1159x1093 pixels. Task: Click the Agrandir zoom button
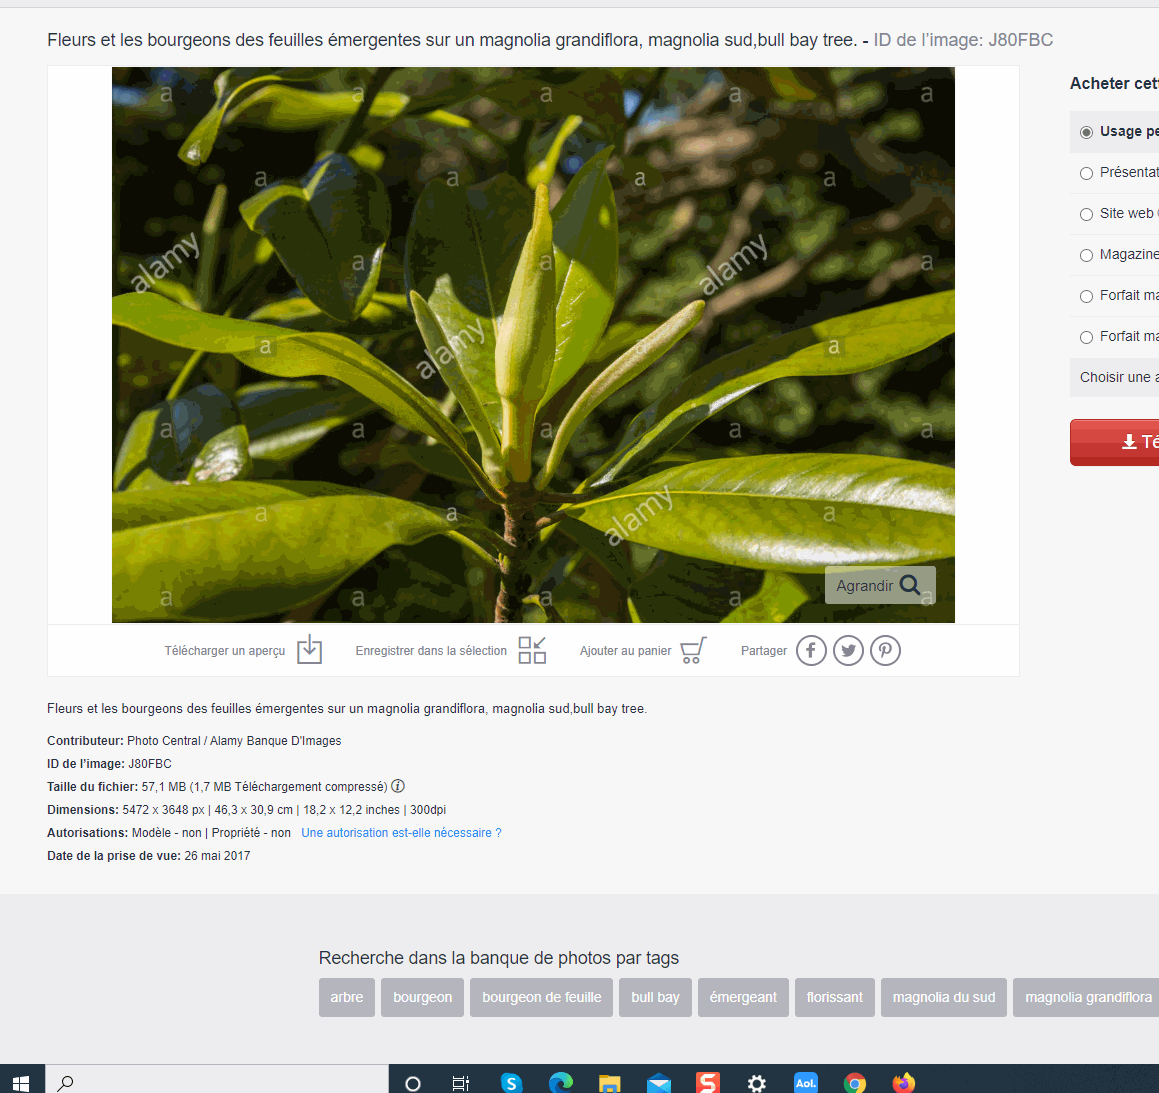click(x=879, y=585)
